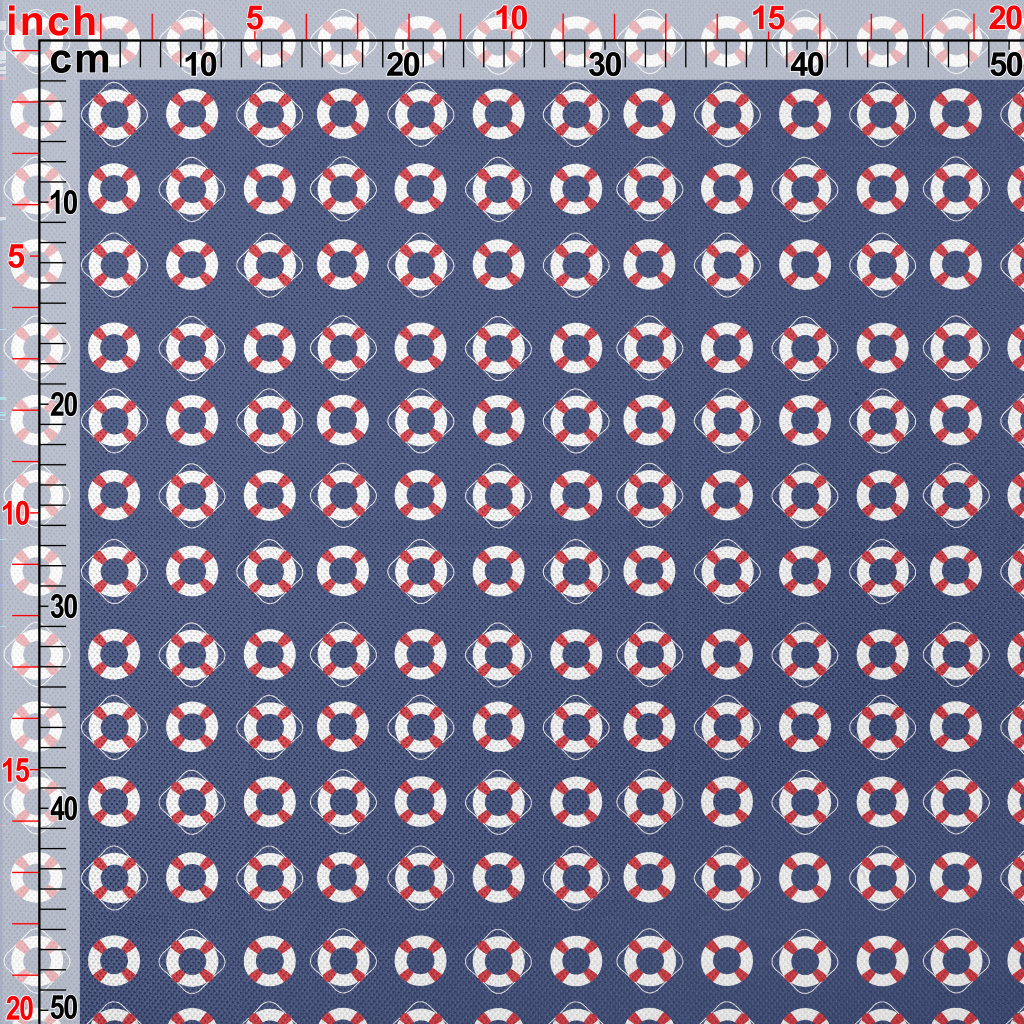Click the lifebuoy just right of left ruler's 40 cm label
This screenshot has height=1024, width=1024.
(x=115, y=800)
